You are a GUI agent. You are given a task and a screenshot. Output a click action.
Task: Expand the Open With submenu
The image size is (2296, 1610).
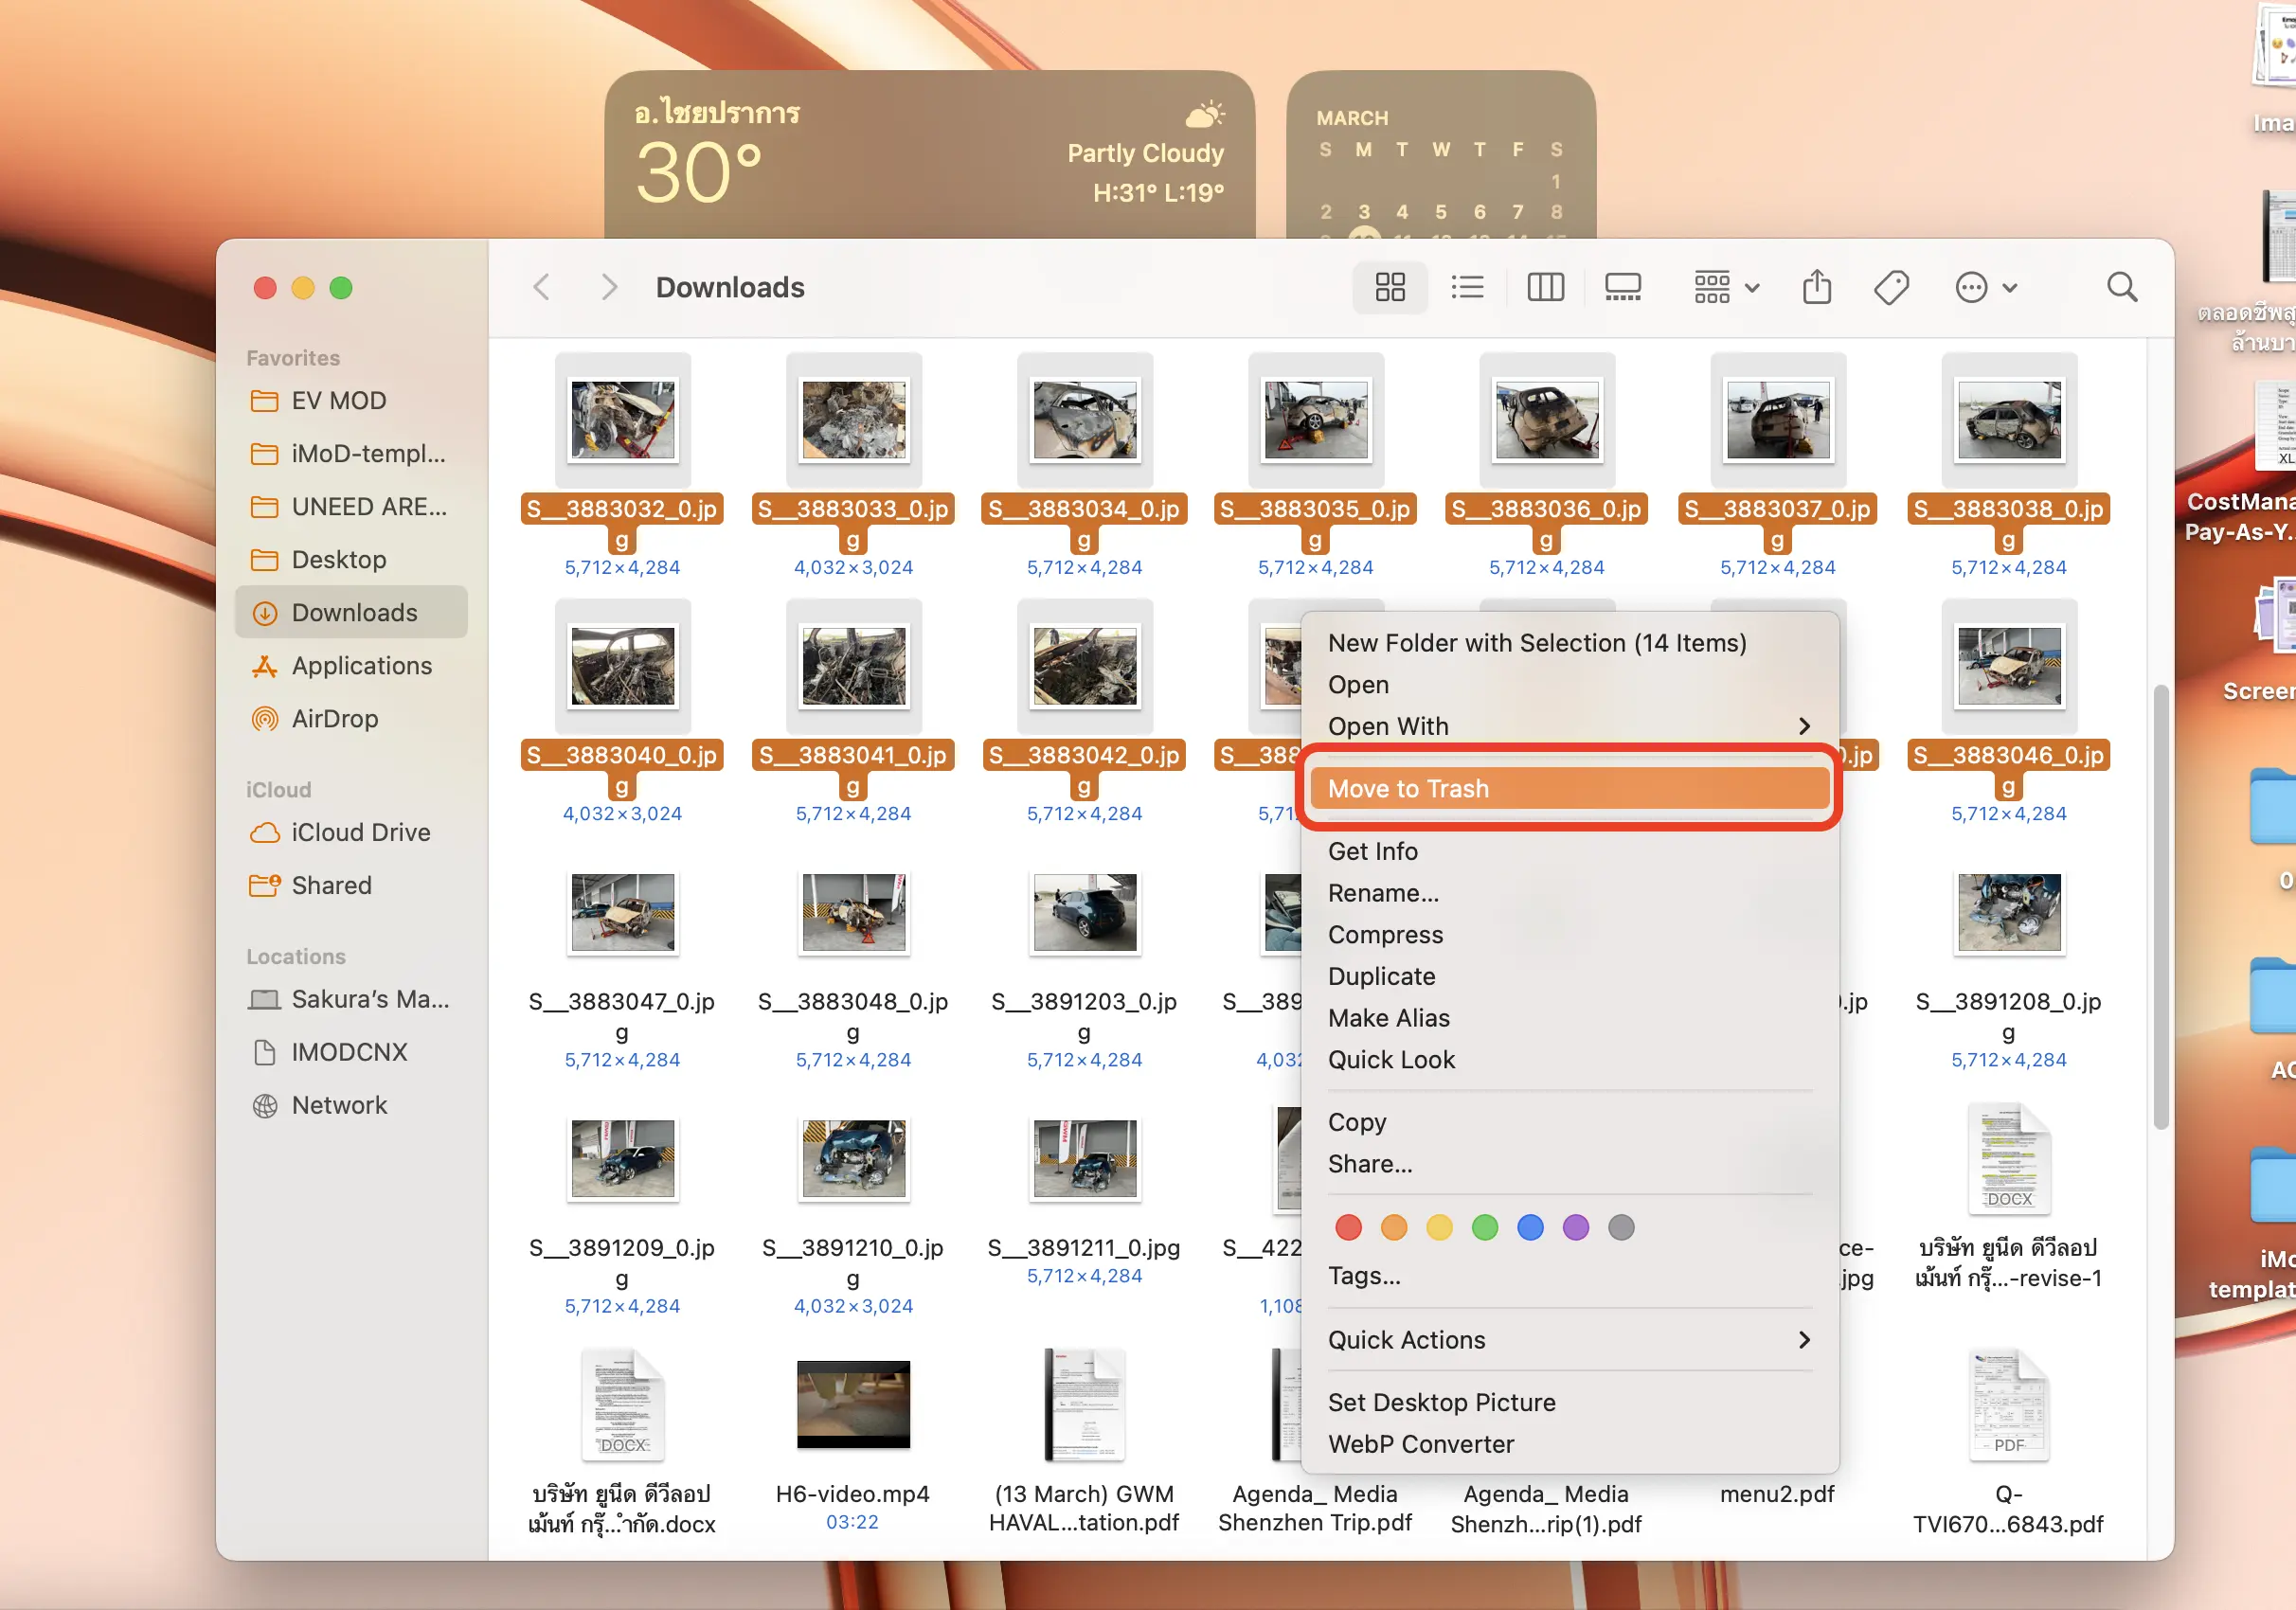click(1803, 726)
